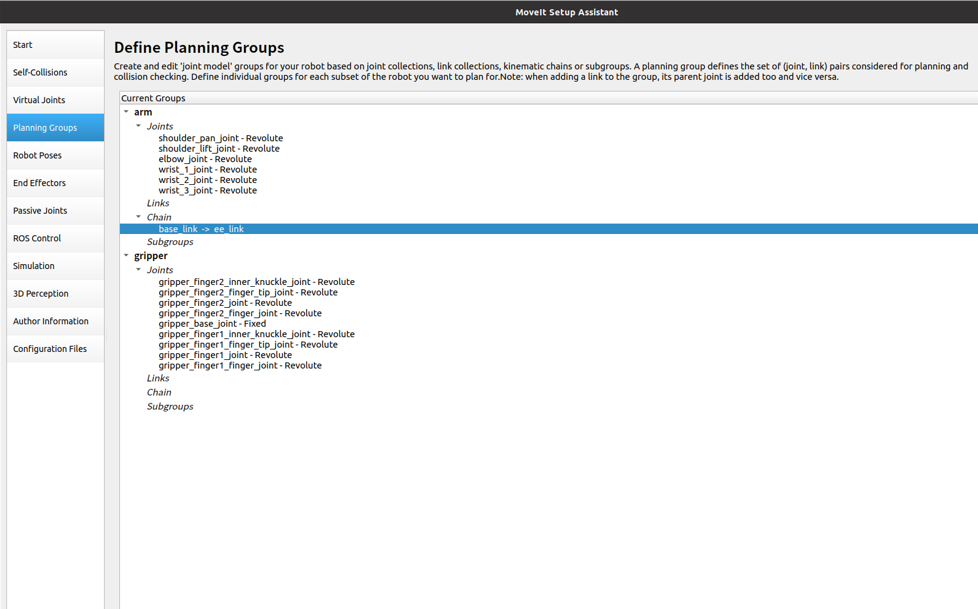The width and height of the screenshot is (978, 609).
Task: Collapse the arm planning group
Action: (x=126, y=112)
